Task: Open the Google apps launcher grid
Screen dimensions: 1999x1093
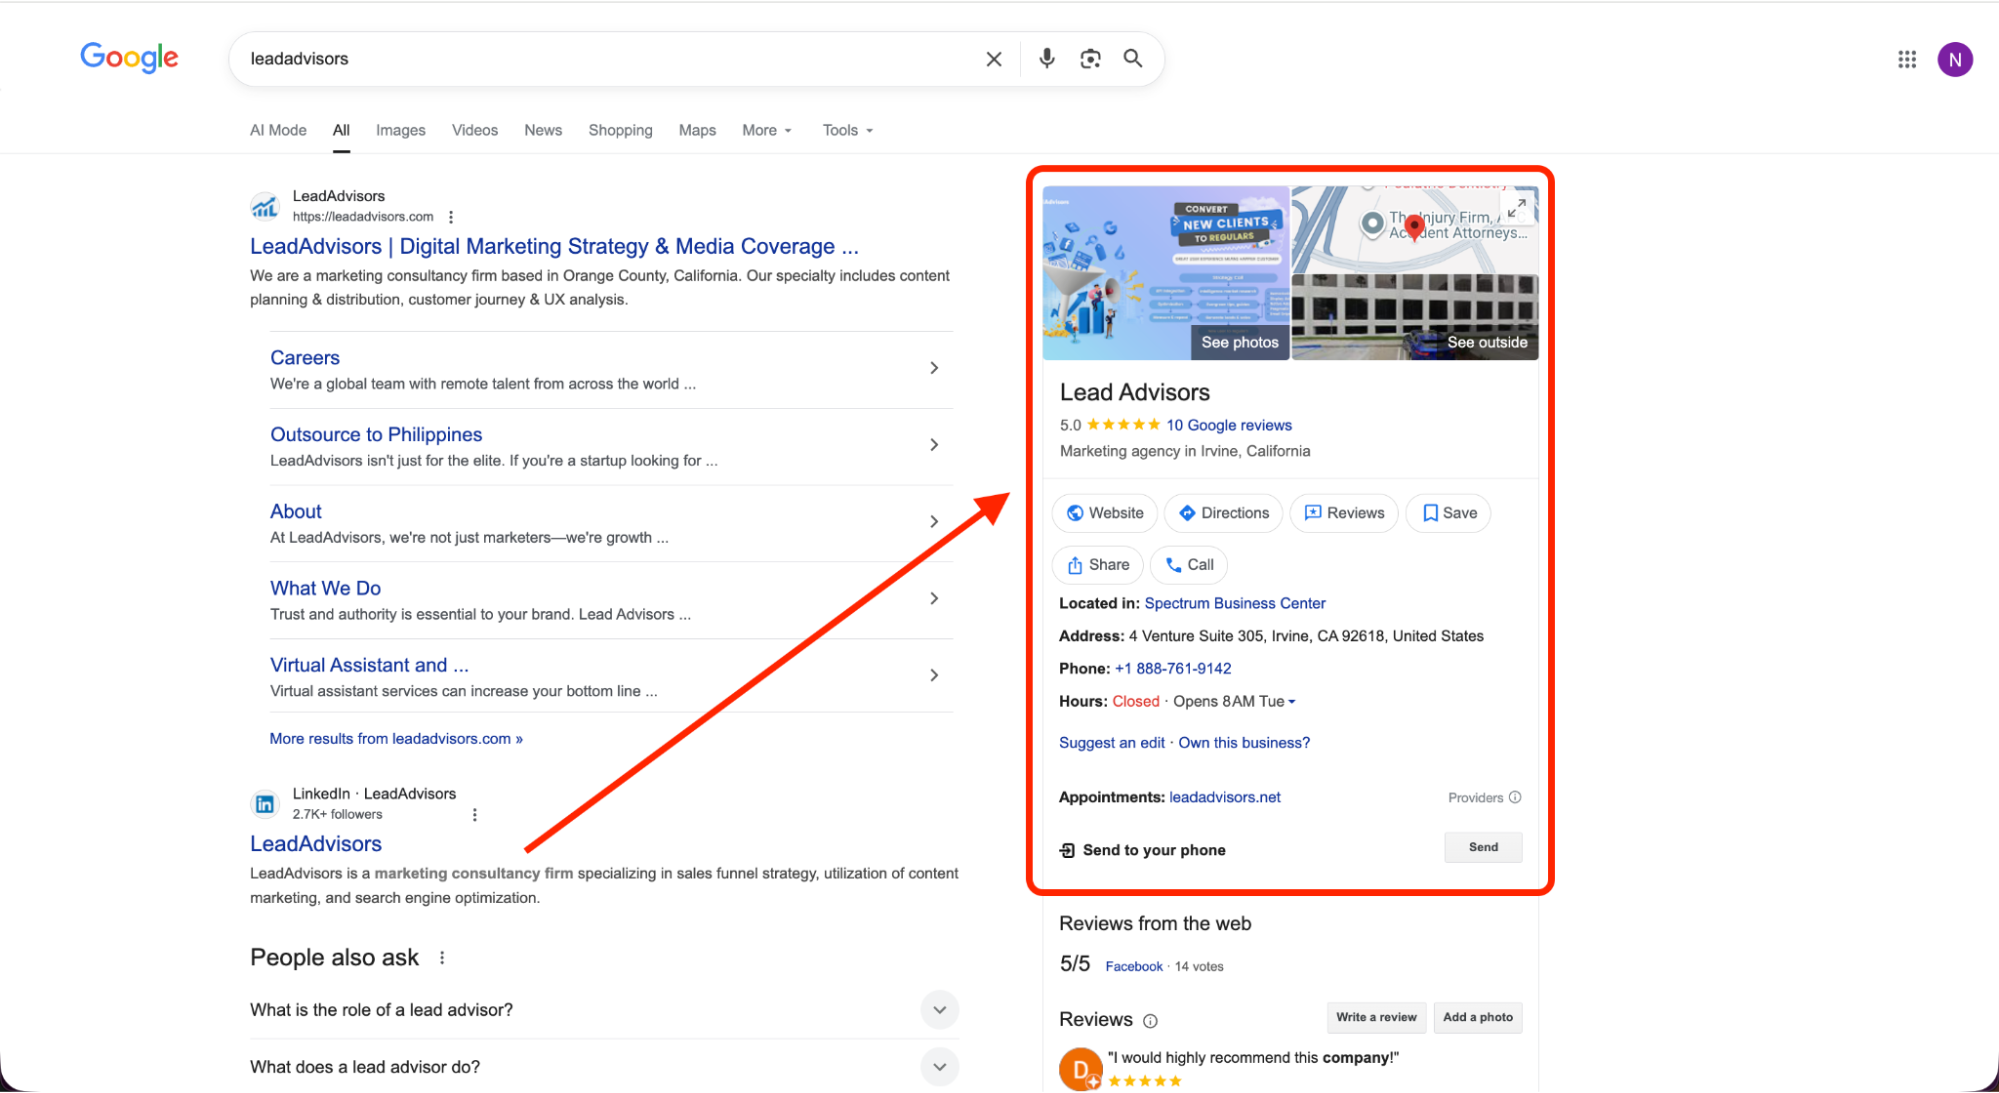Action: 1906,59
